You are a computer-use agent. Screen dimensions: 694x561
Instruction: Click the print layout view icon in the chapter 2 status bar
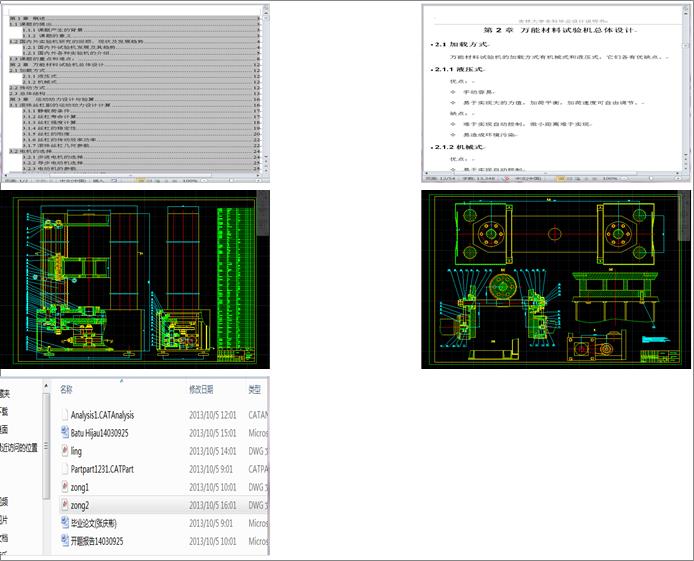[560, 178]
